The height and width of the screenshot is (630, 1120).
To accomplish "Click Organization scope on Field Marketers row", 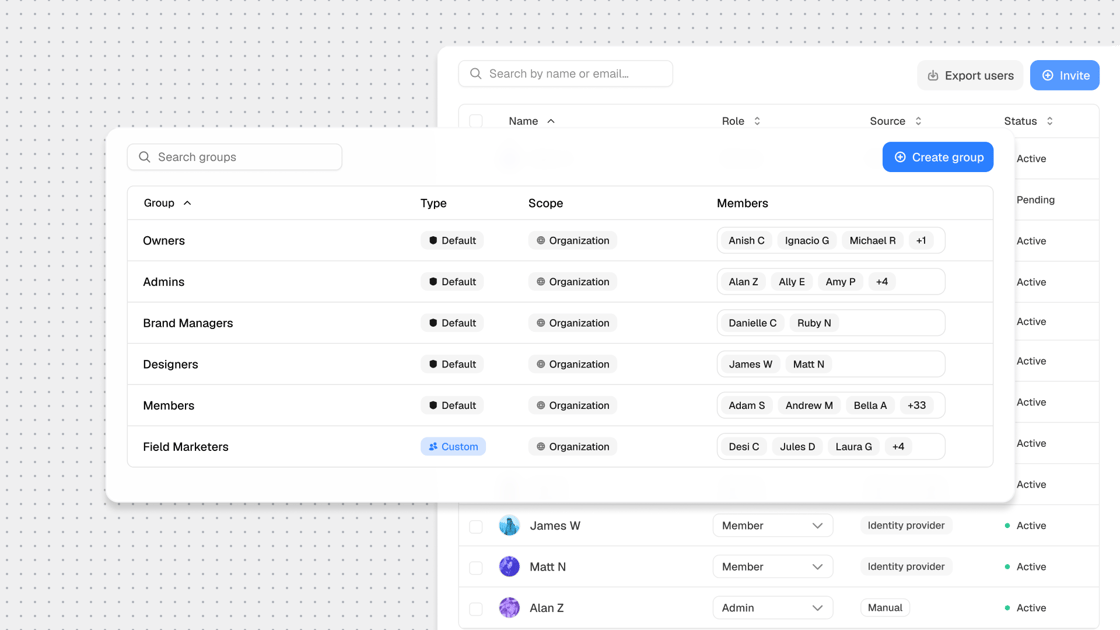I will [573, 446].
